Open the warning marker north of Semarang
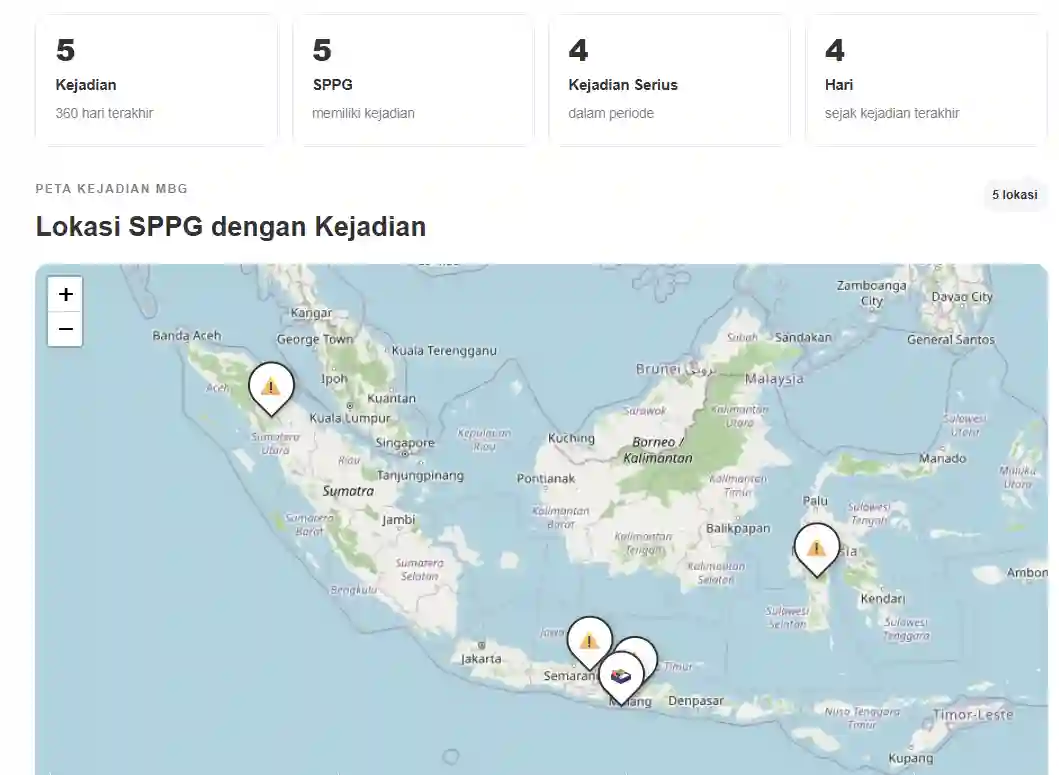 (589, 641)
